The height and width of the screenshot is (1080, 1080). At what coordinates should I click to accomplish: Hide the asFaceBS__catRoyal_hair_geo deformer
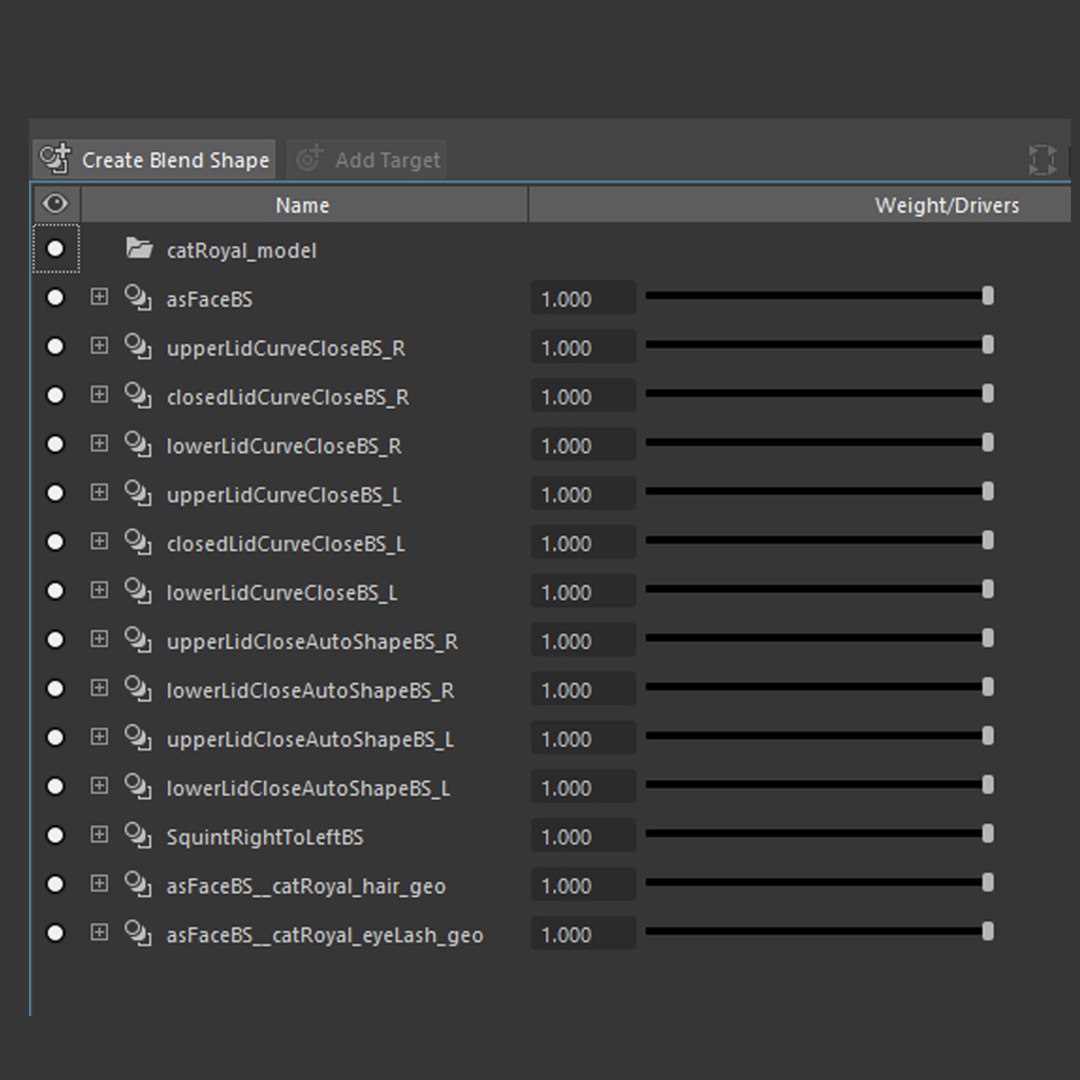point(55,884)
